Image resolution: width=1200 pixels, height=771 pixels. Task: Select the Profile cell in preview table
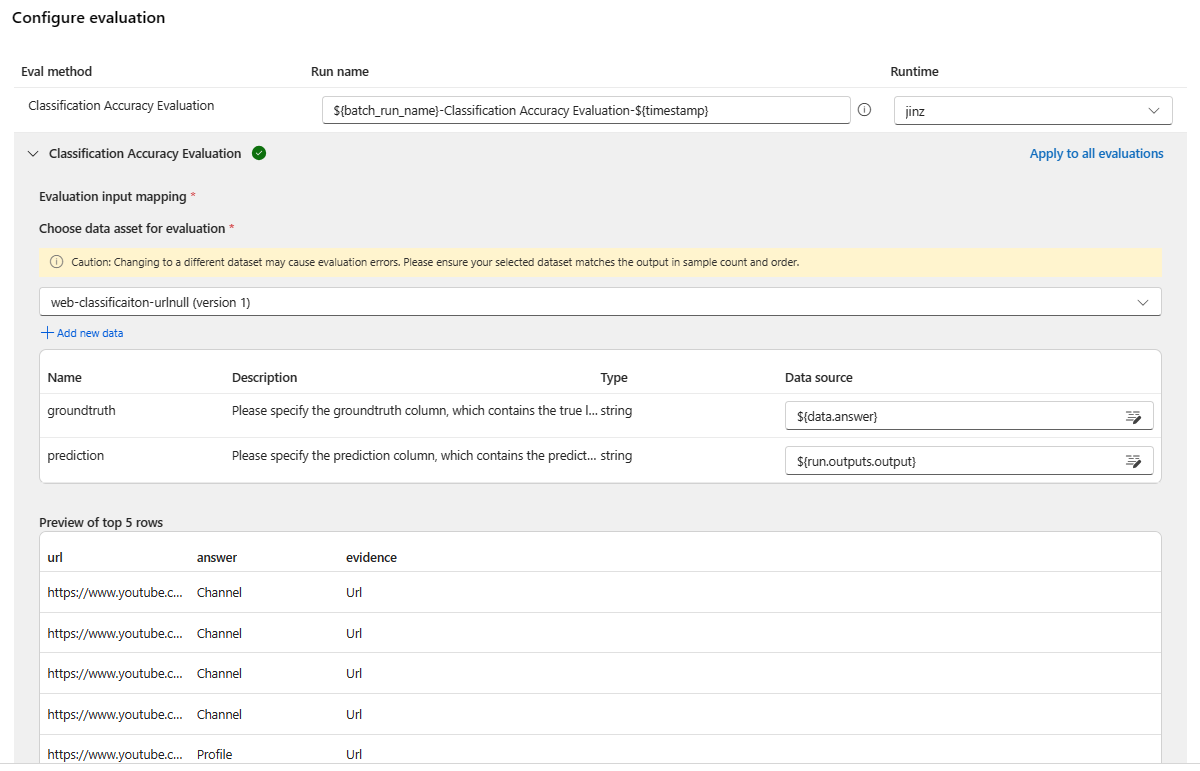(214, 754)
